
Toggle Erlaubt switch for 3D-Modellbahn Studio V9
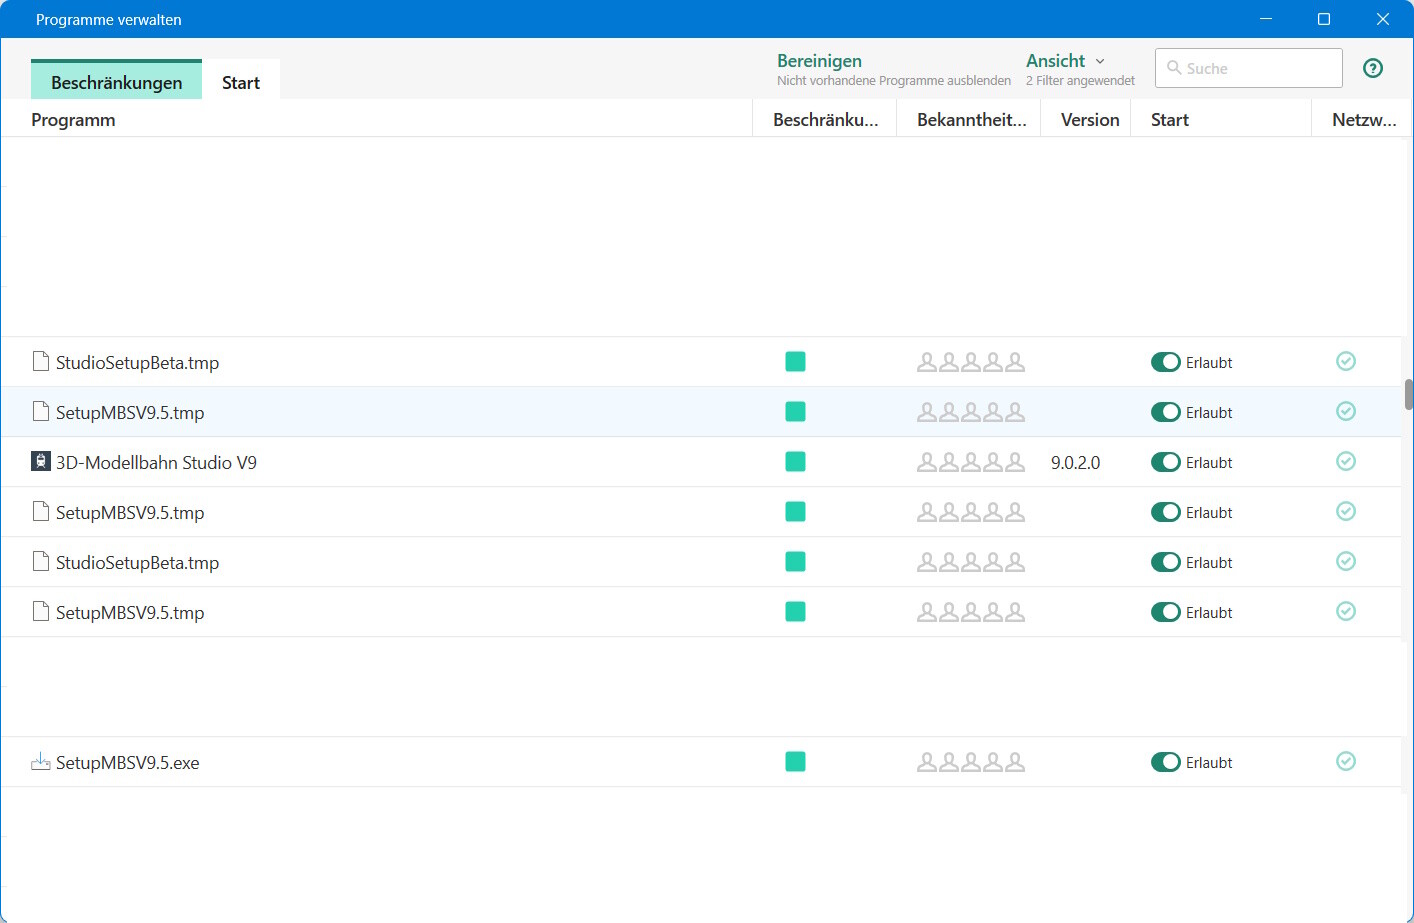click(1166, 462)
